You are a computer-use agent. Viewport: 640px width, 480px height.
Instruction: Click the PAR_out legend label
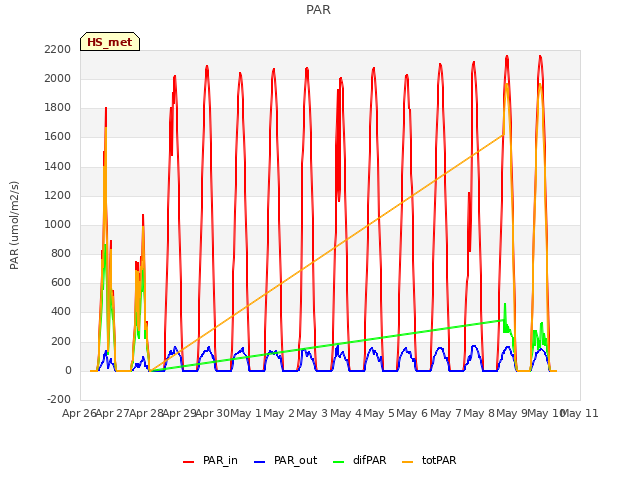click(296, 460)
